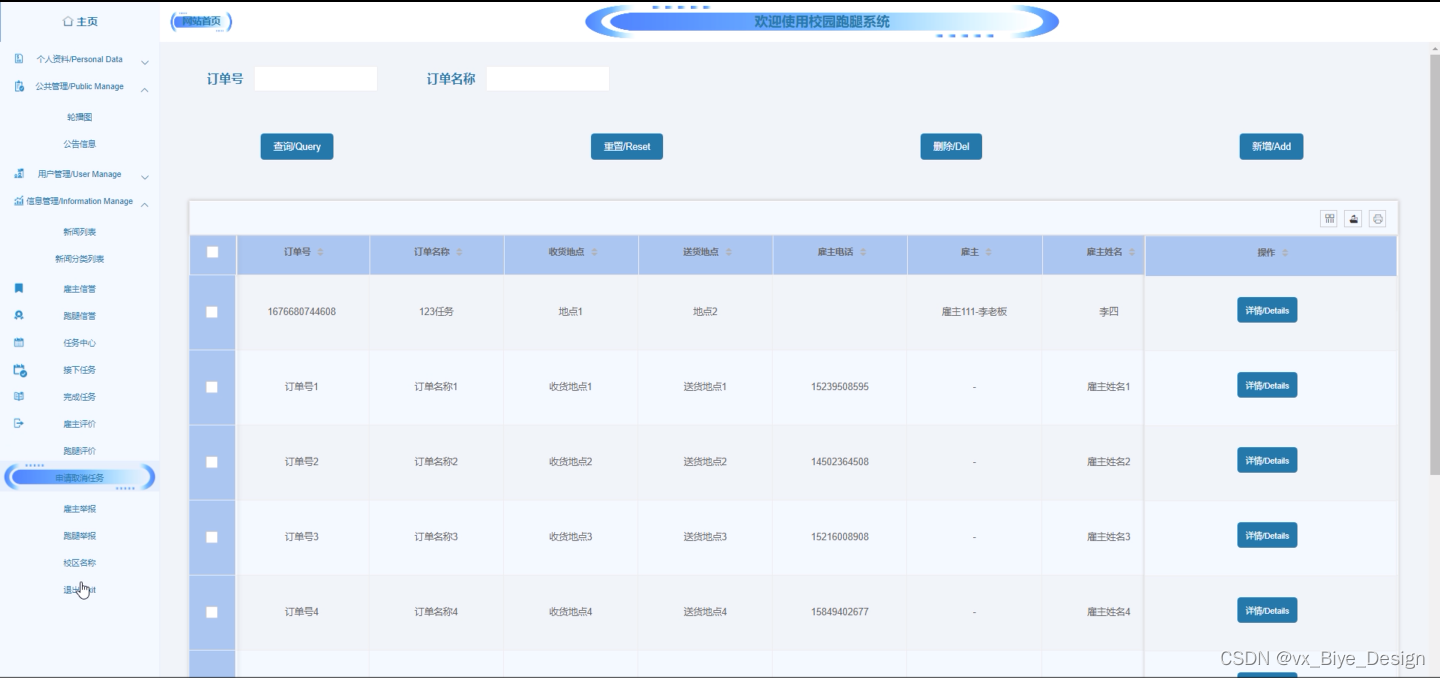This screenshot has width=1440, height=678.
Task: Open 跑腿举报 in the sidebar
Action: [80, 536]
